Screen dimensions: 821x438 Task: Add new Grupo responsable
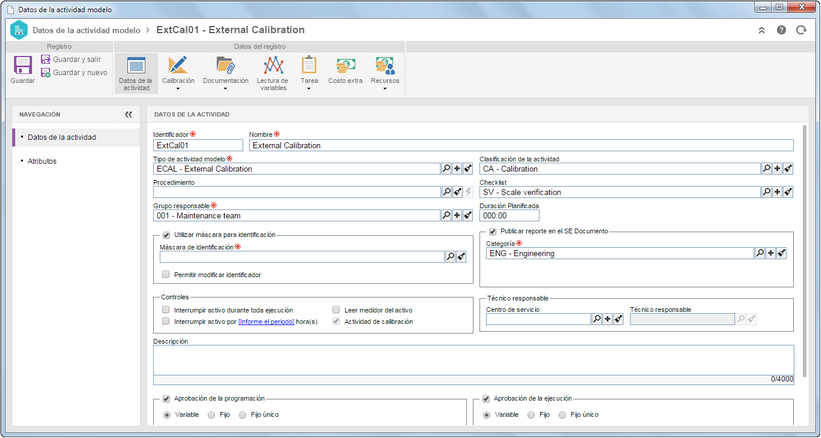[x=457, y=215]
